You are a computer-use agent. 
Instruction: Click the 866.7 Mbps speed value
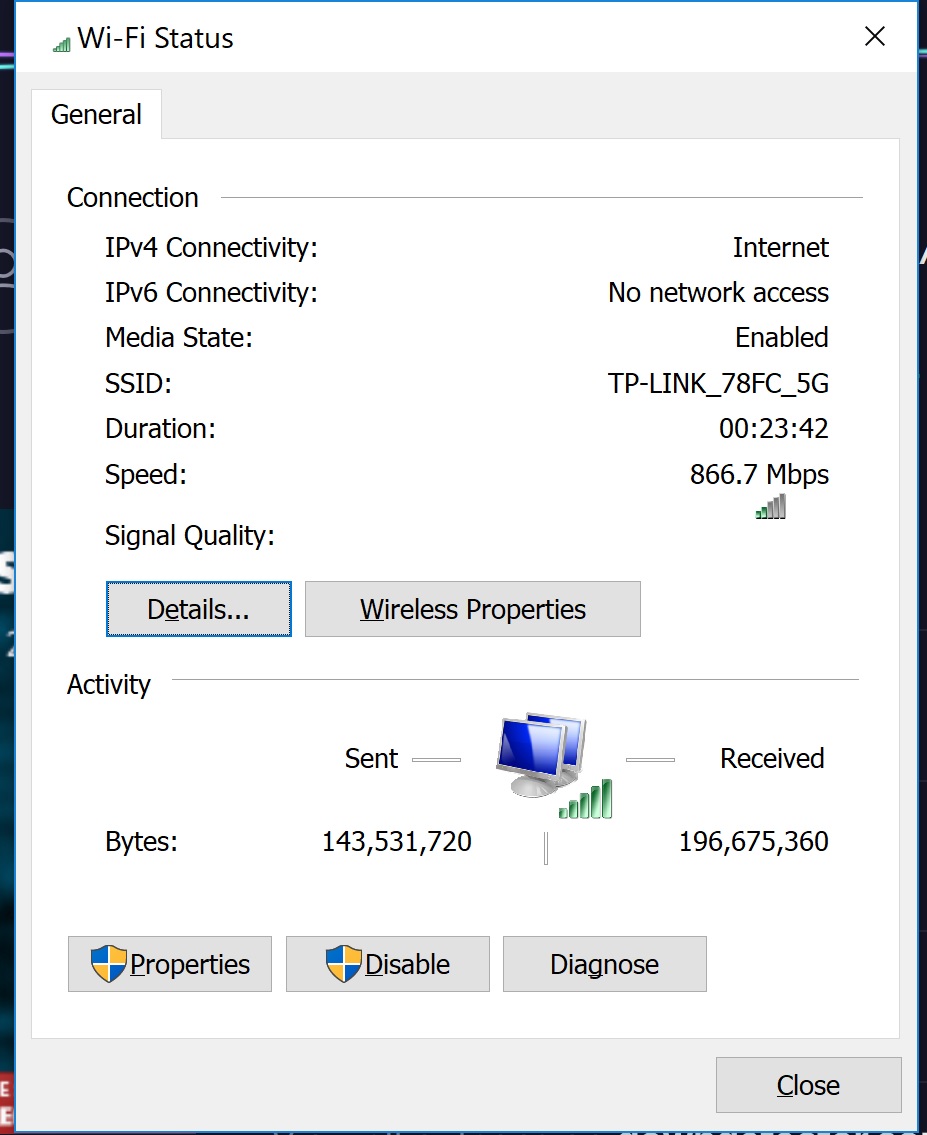tap(759, 474)
